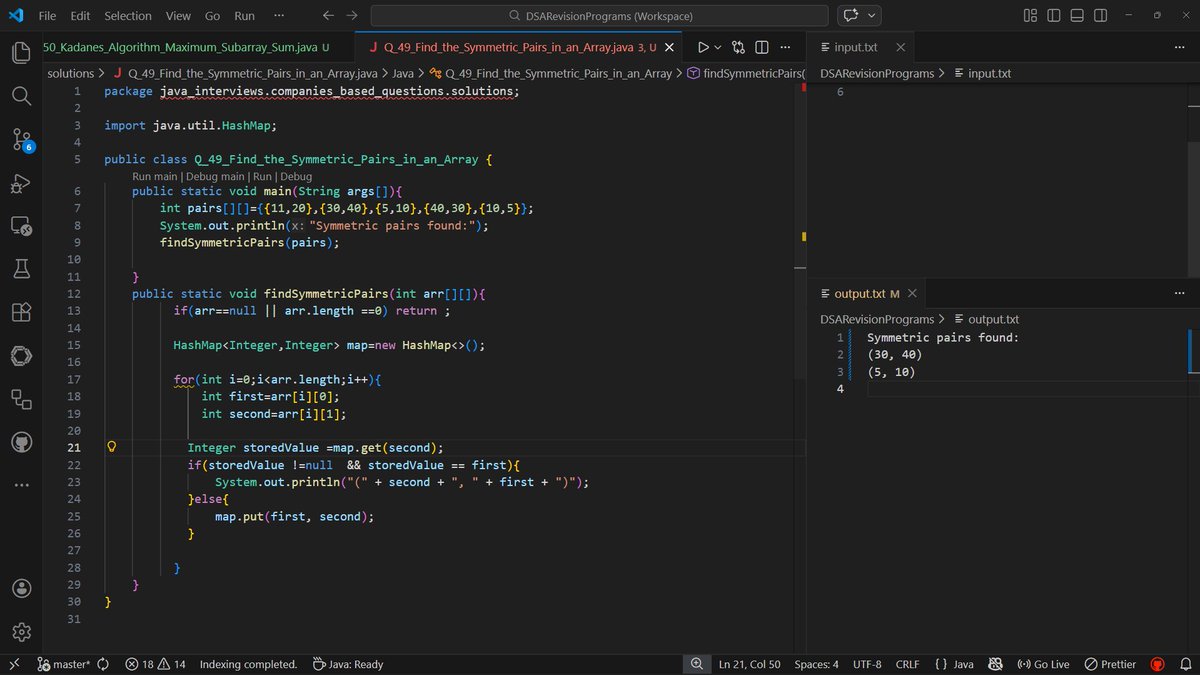Viewport: 1200px width, 675px height.
Task: Open the File menu
Action: (47, 16)
